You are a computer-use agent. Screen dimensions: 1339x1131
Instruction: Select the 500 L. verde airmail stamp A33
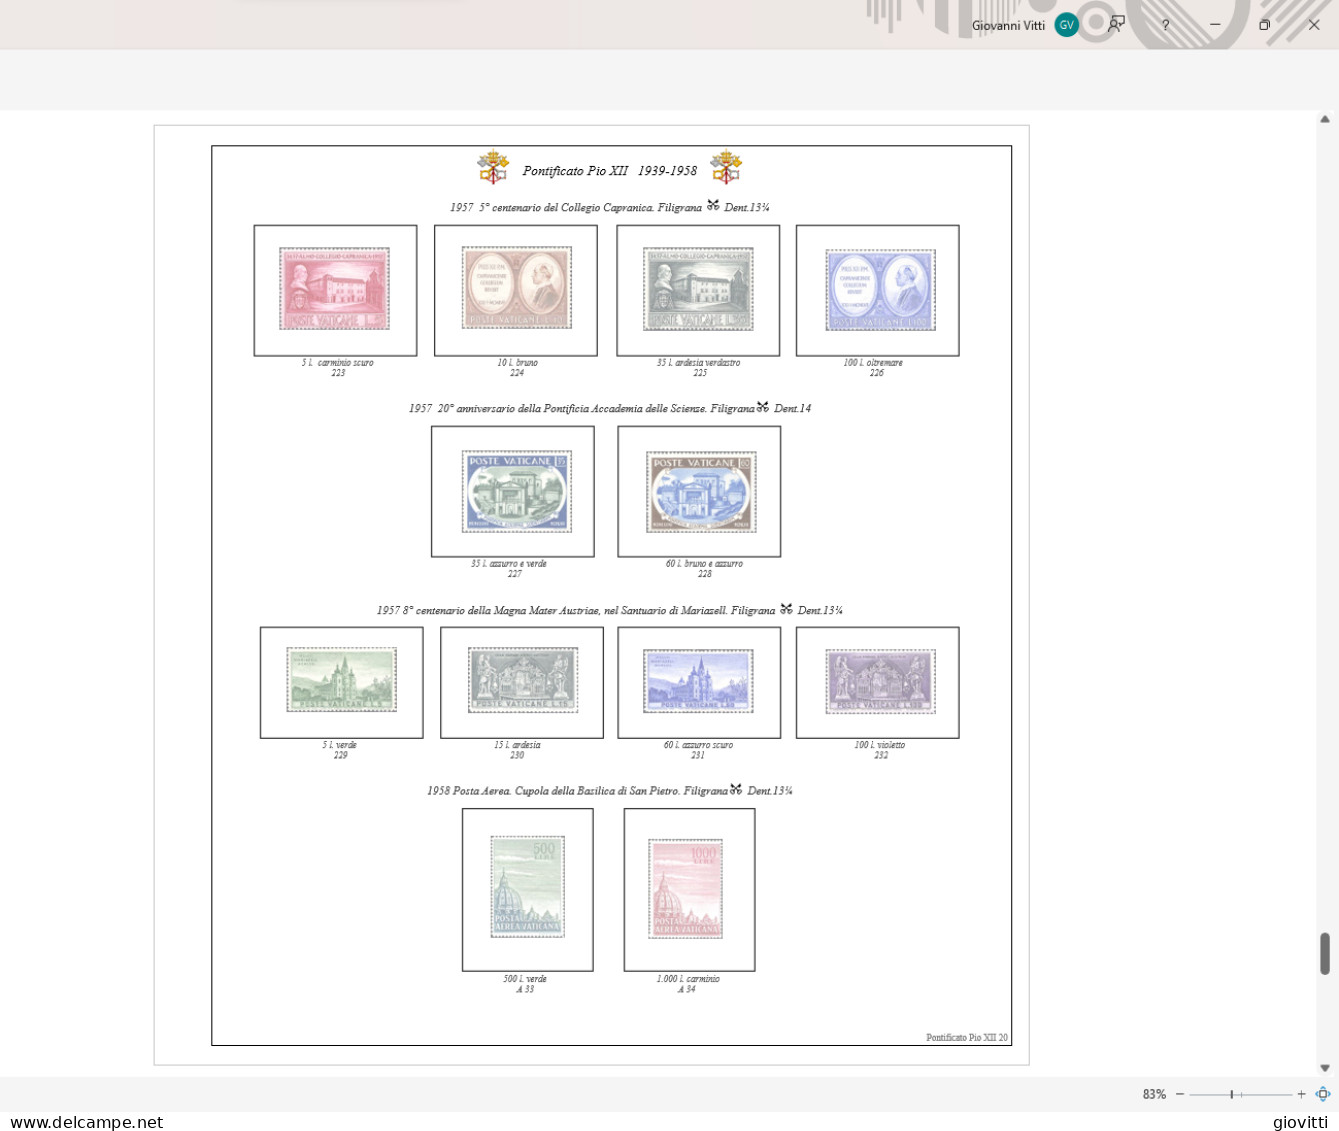[x=527, y=889]
